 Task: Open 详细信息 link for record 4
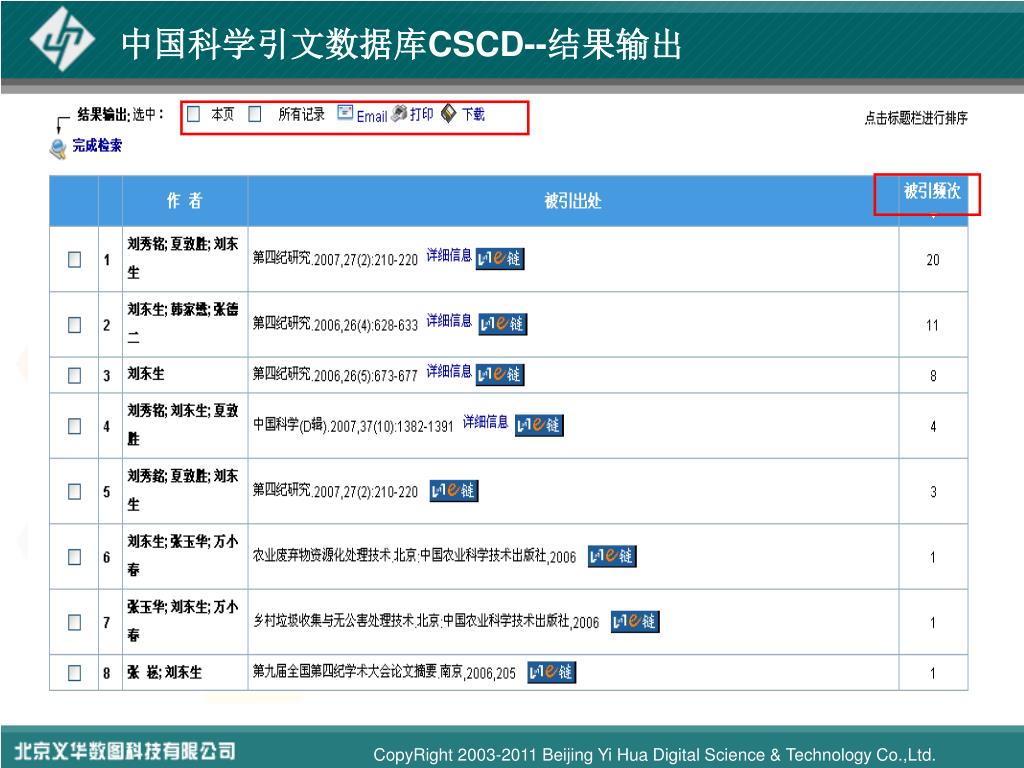tap(485, 422)
